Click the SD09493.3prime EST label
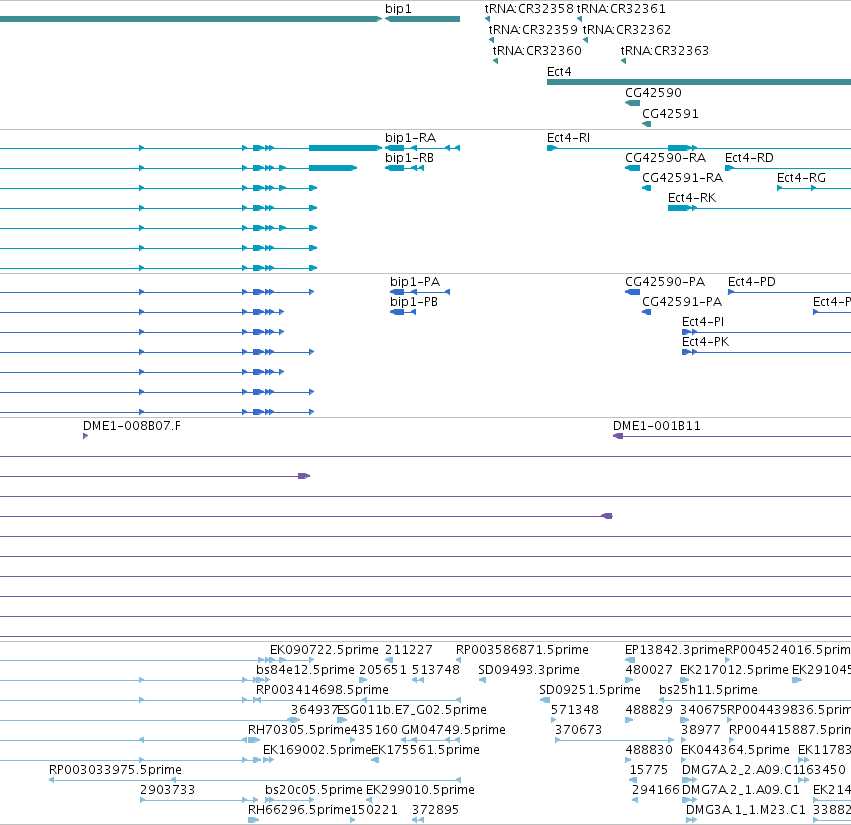 (x=529, y=670)
